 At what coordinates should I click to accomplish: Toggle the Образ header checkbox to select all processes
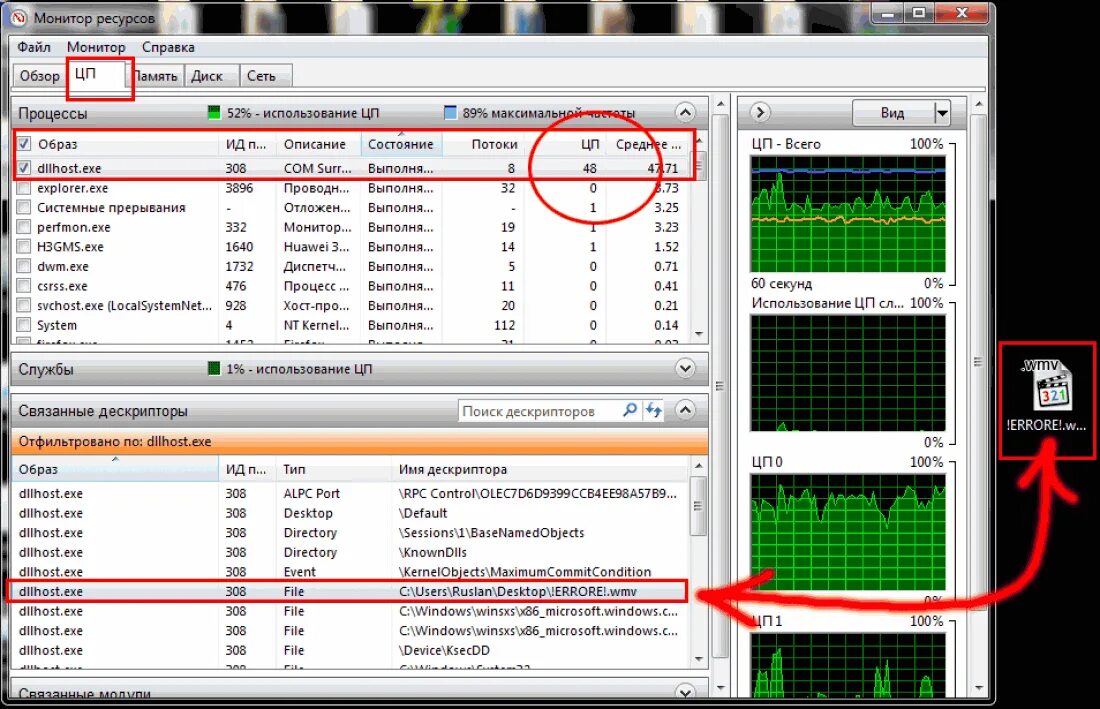24,143
